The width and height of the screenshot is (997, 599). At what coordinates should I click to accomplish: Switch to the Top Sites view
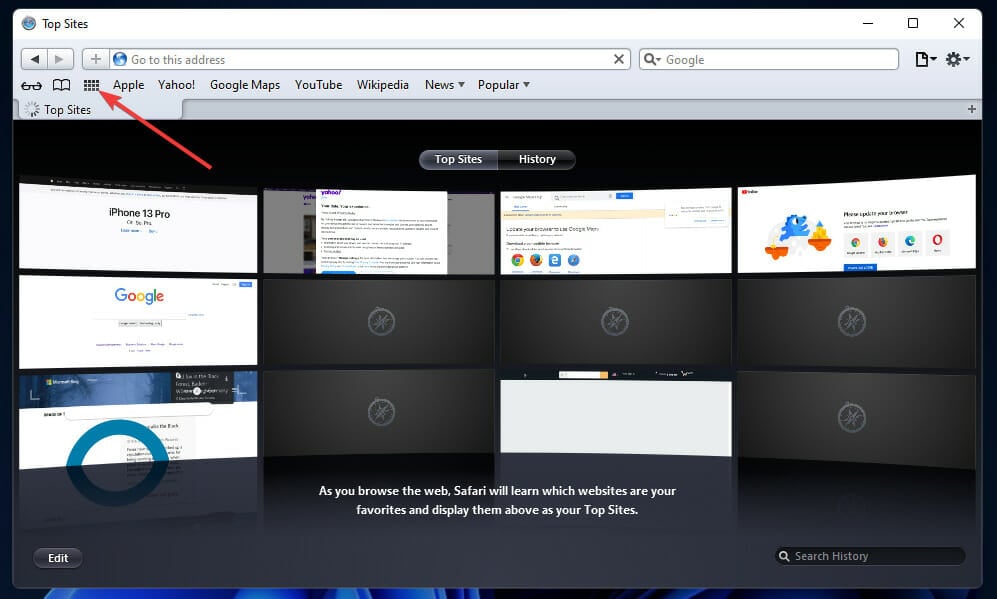coord(458,159)
